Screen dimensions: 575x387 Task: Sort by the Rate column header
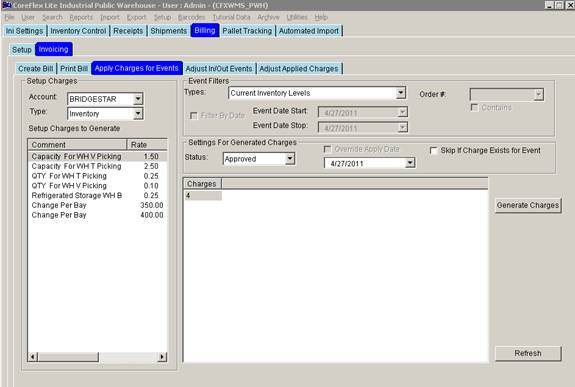click(x=147, y=145)
